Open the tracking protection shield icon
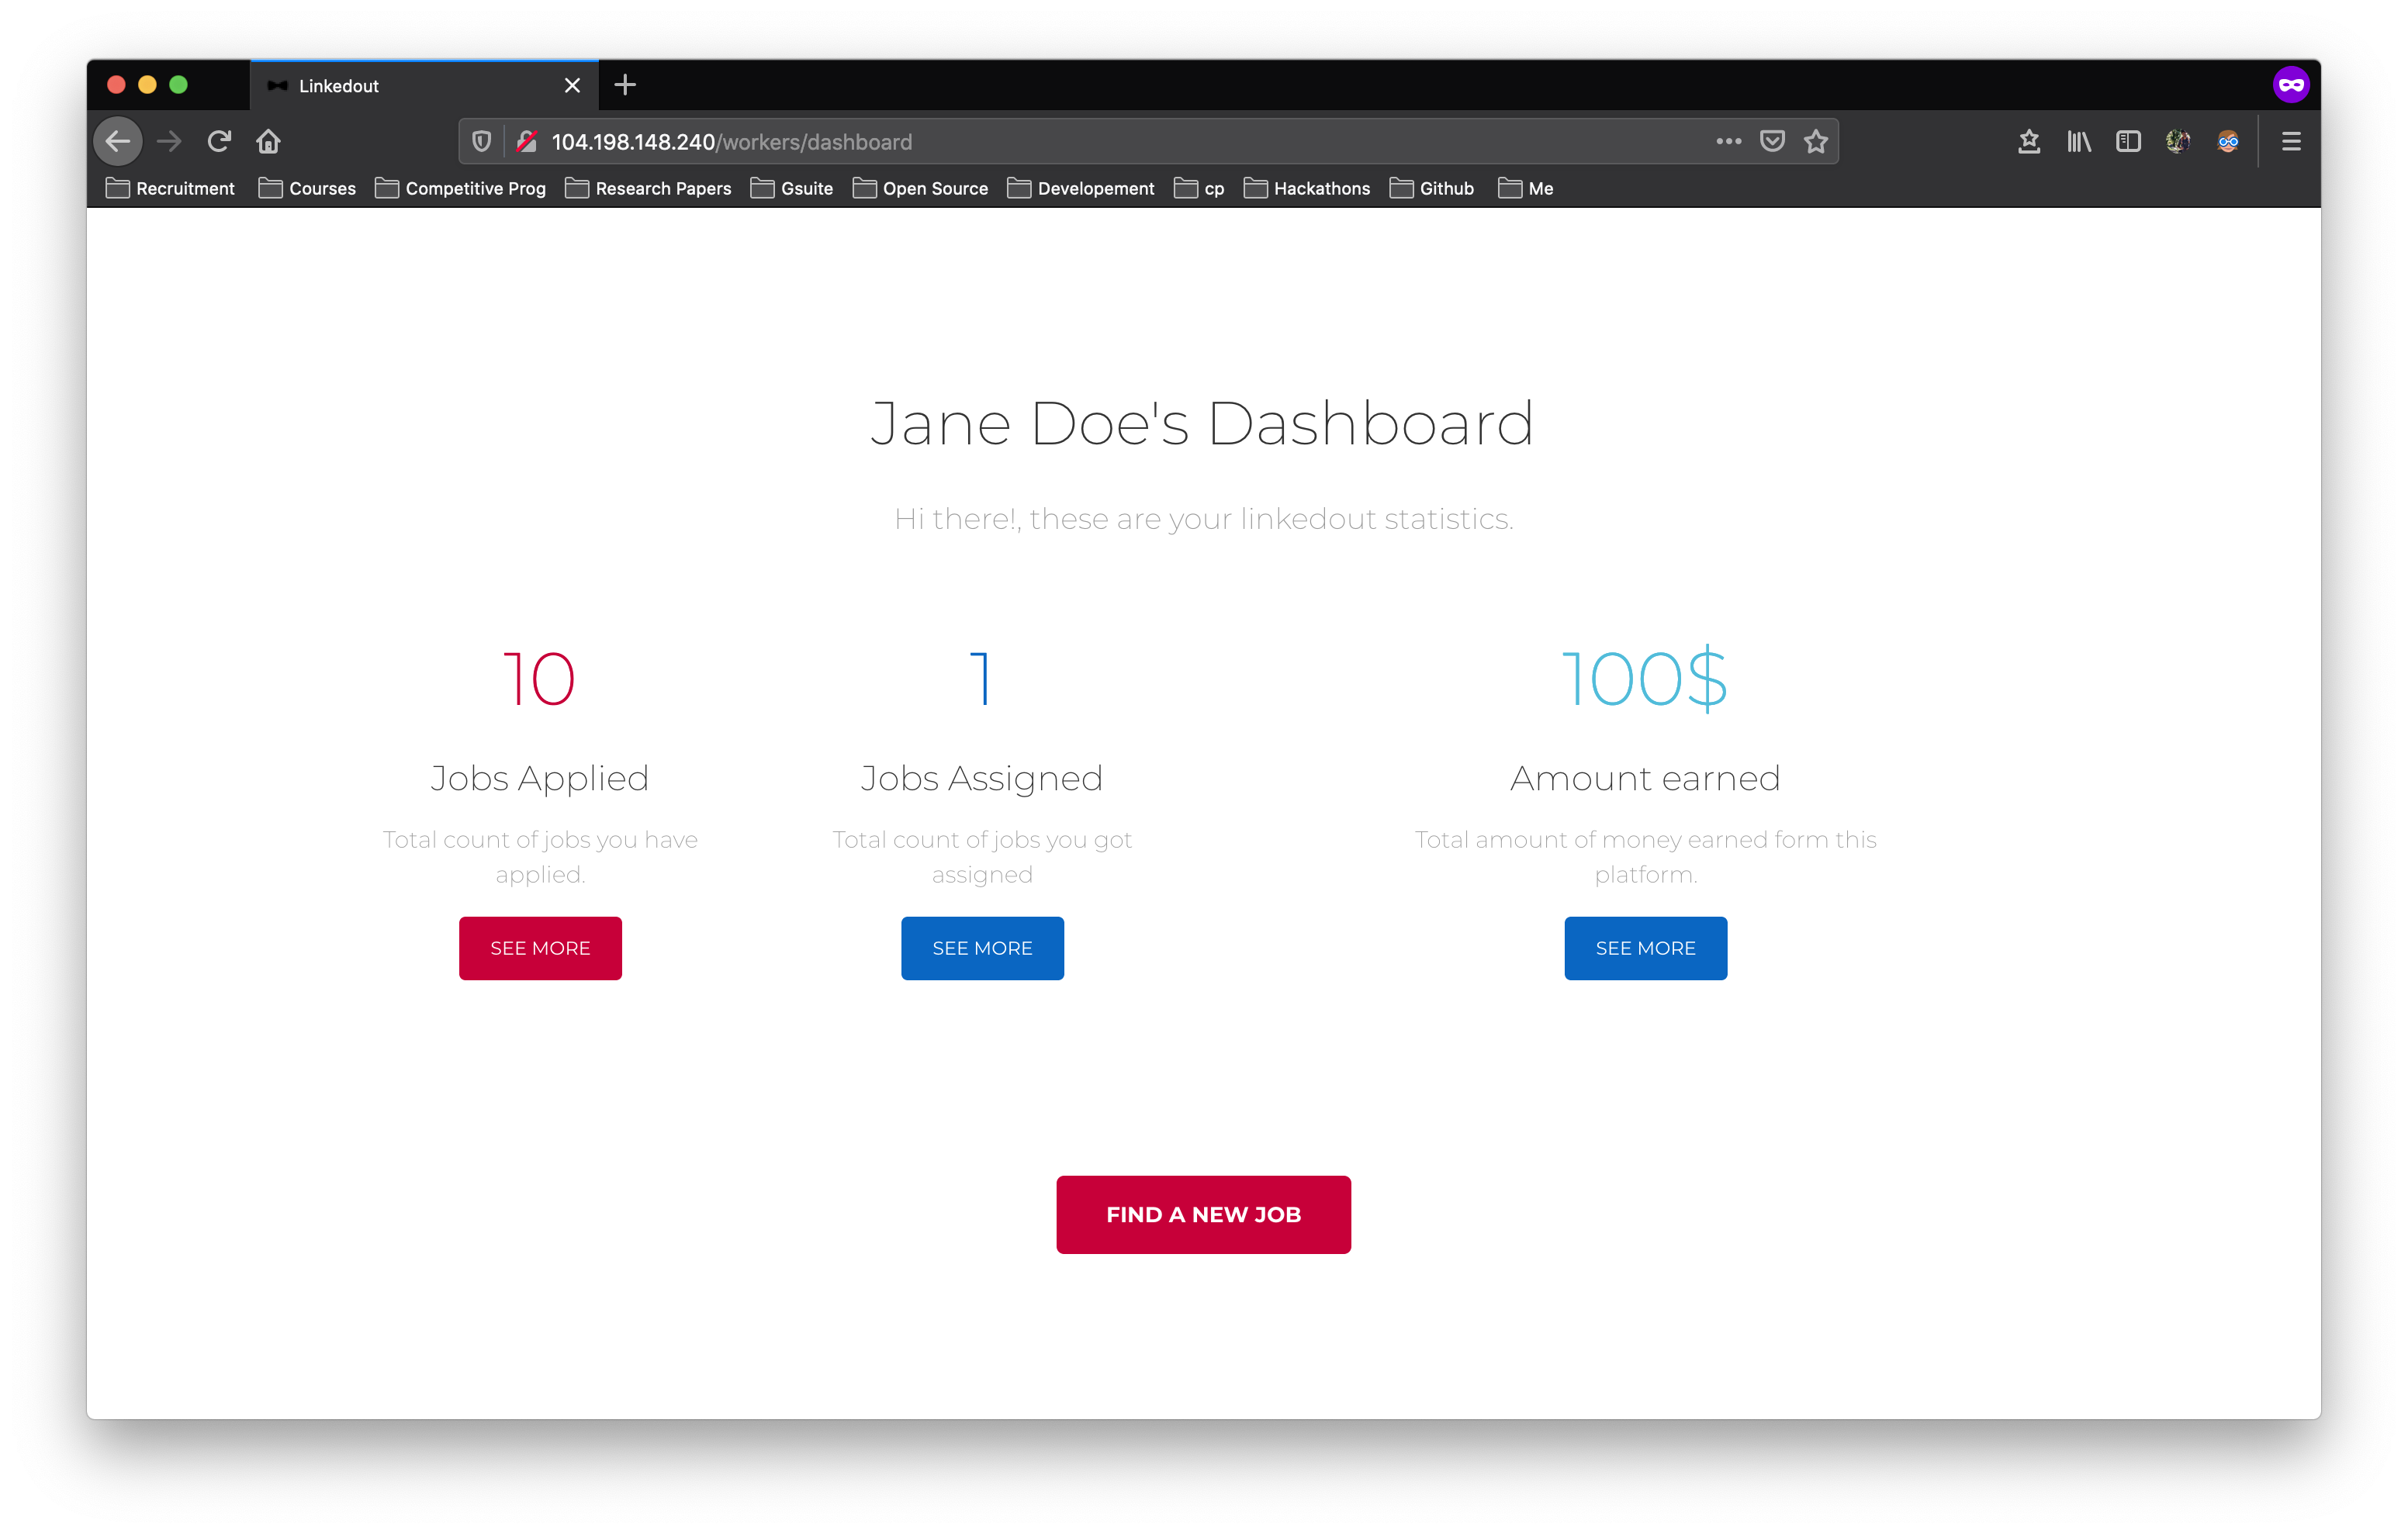This screenshot has width=2408, height=1534. (x=482, y=141)
